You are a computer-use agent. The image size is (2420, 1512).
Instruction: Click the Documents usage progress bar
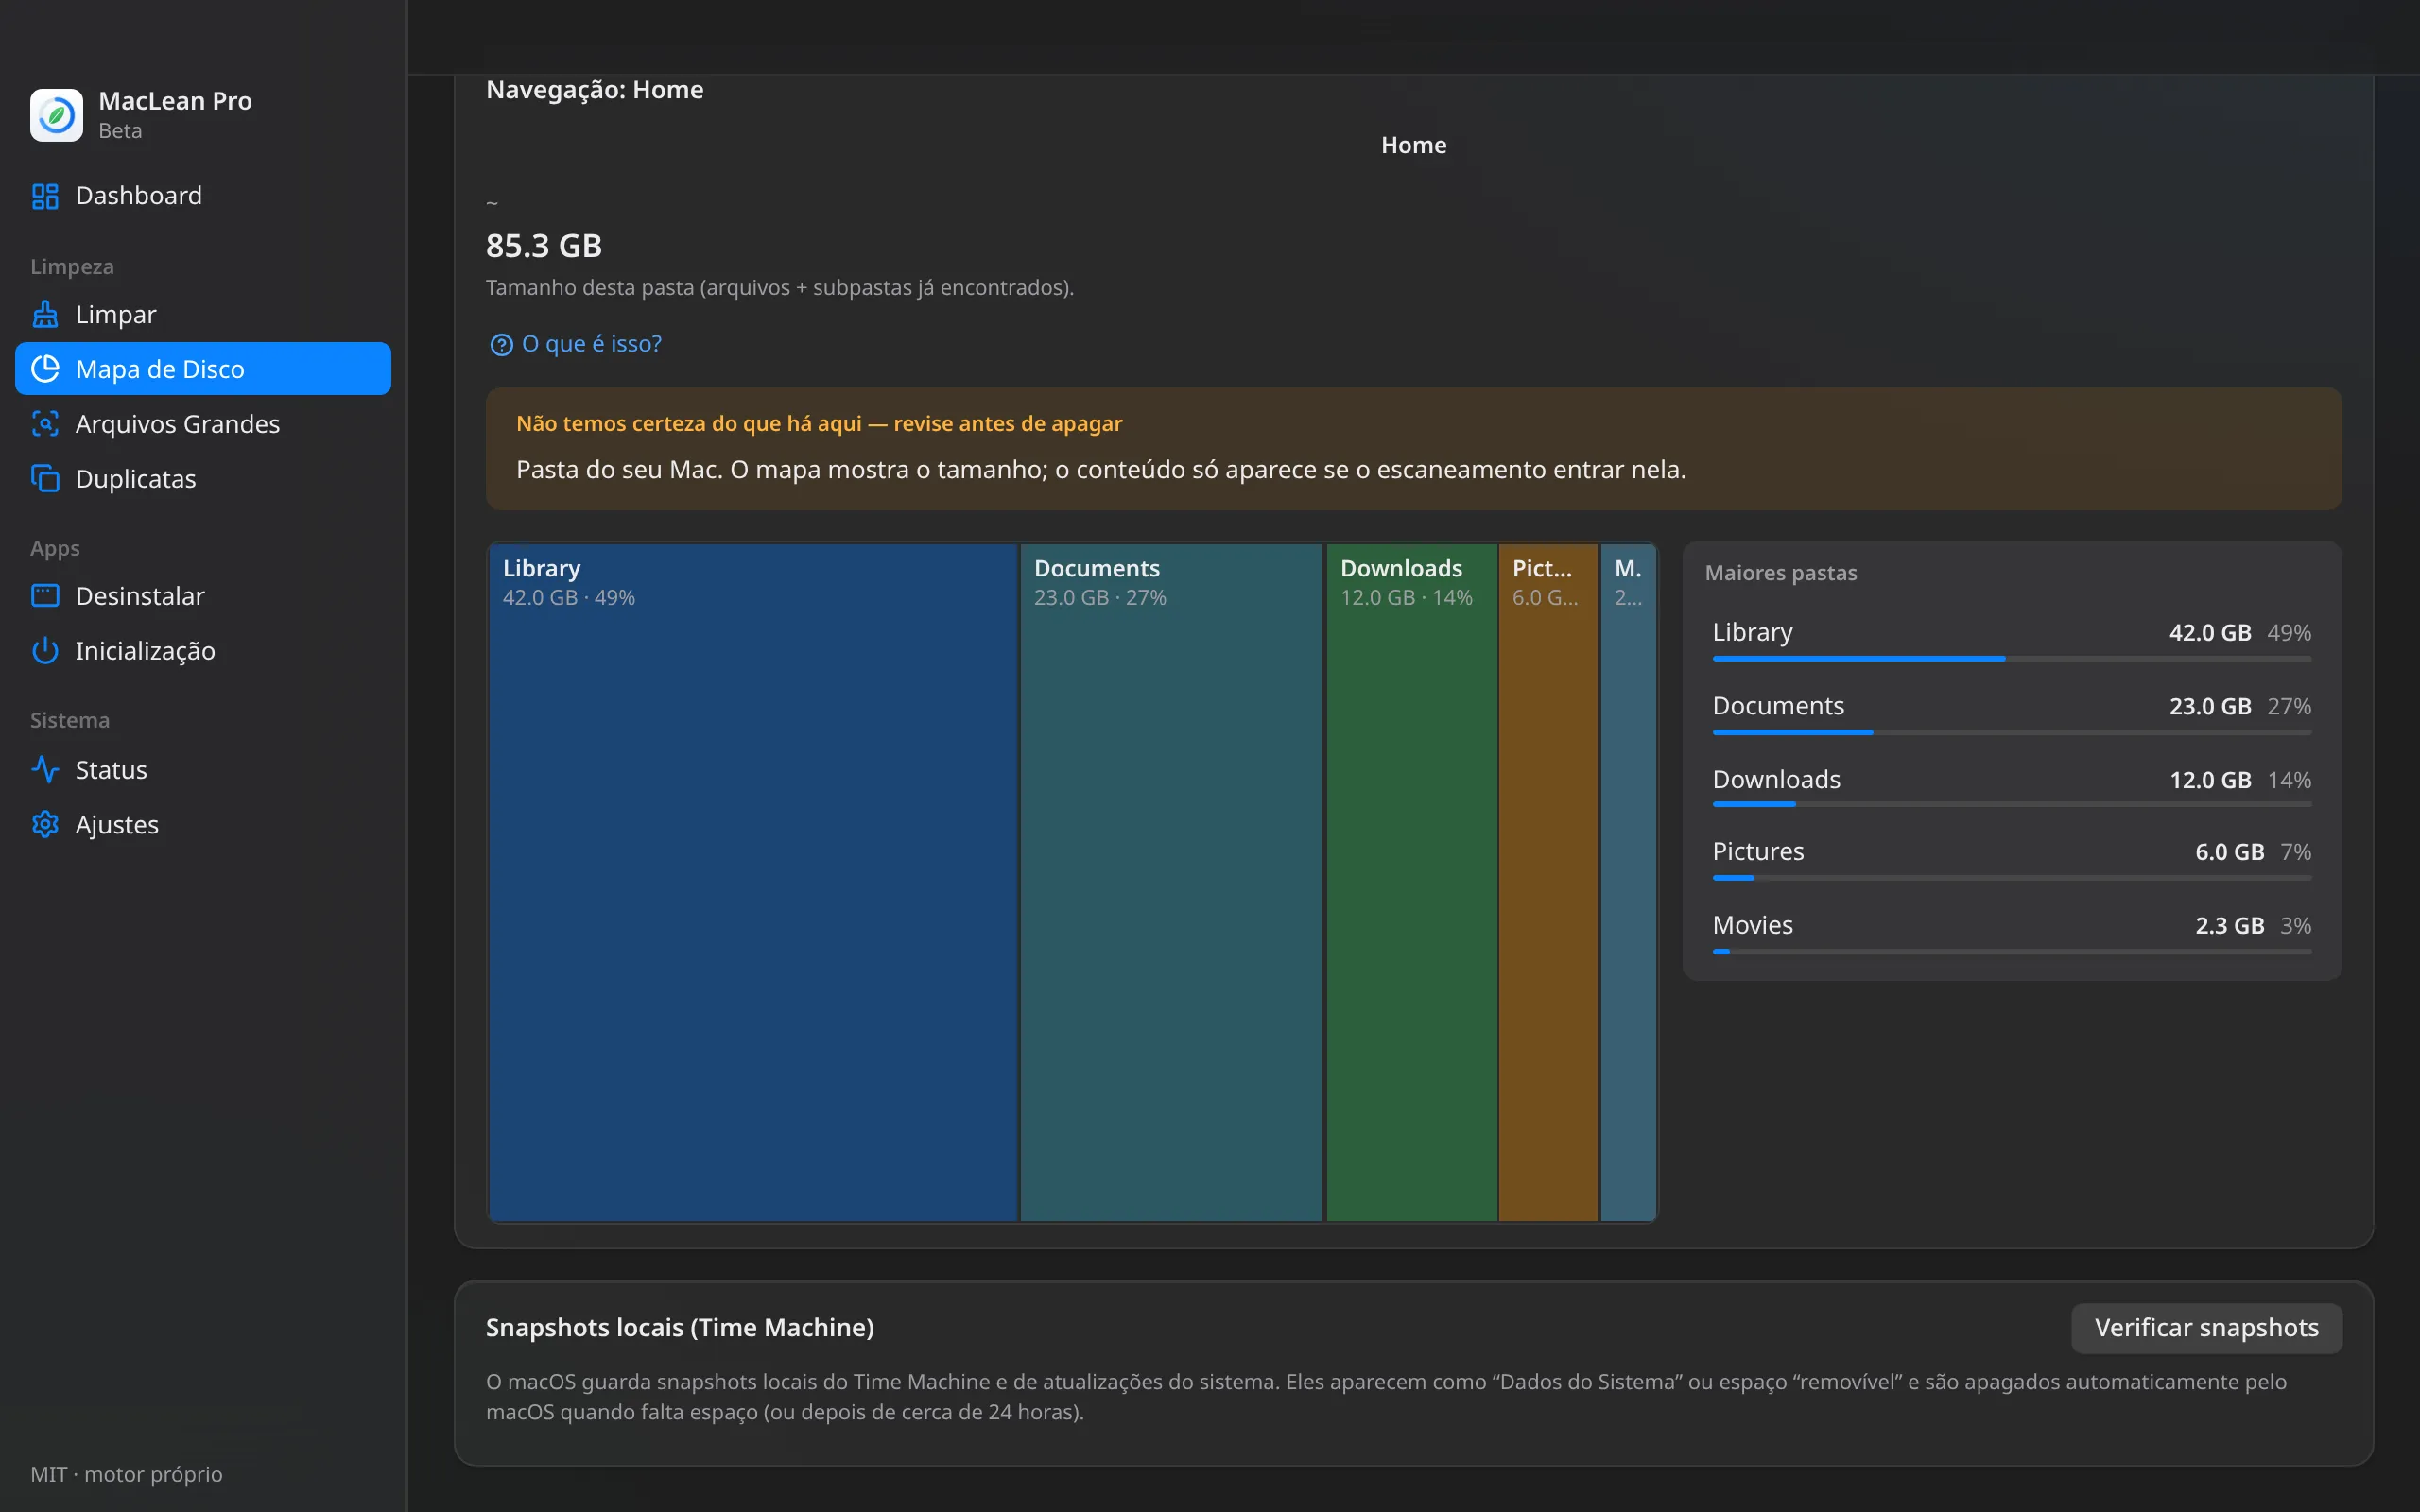2011,732
